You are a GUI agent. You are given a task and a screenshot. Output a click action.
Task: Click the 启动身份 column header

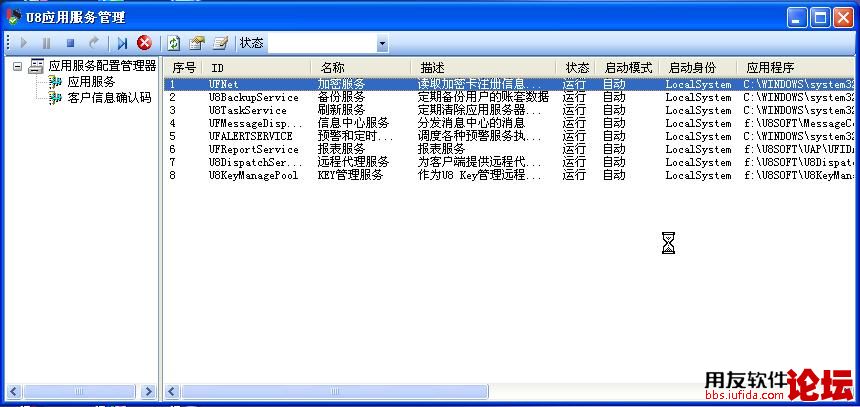pyautogui.click(x=698, y=67)
